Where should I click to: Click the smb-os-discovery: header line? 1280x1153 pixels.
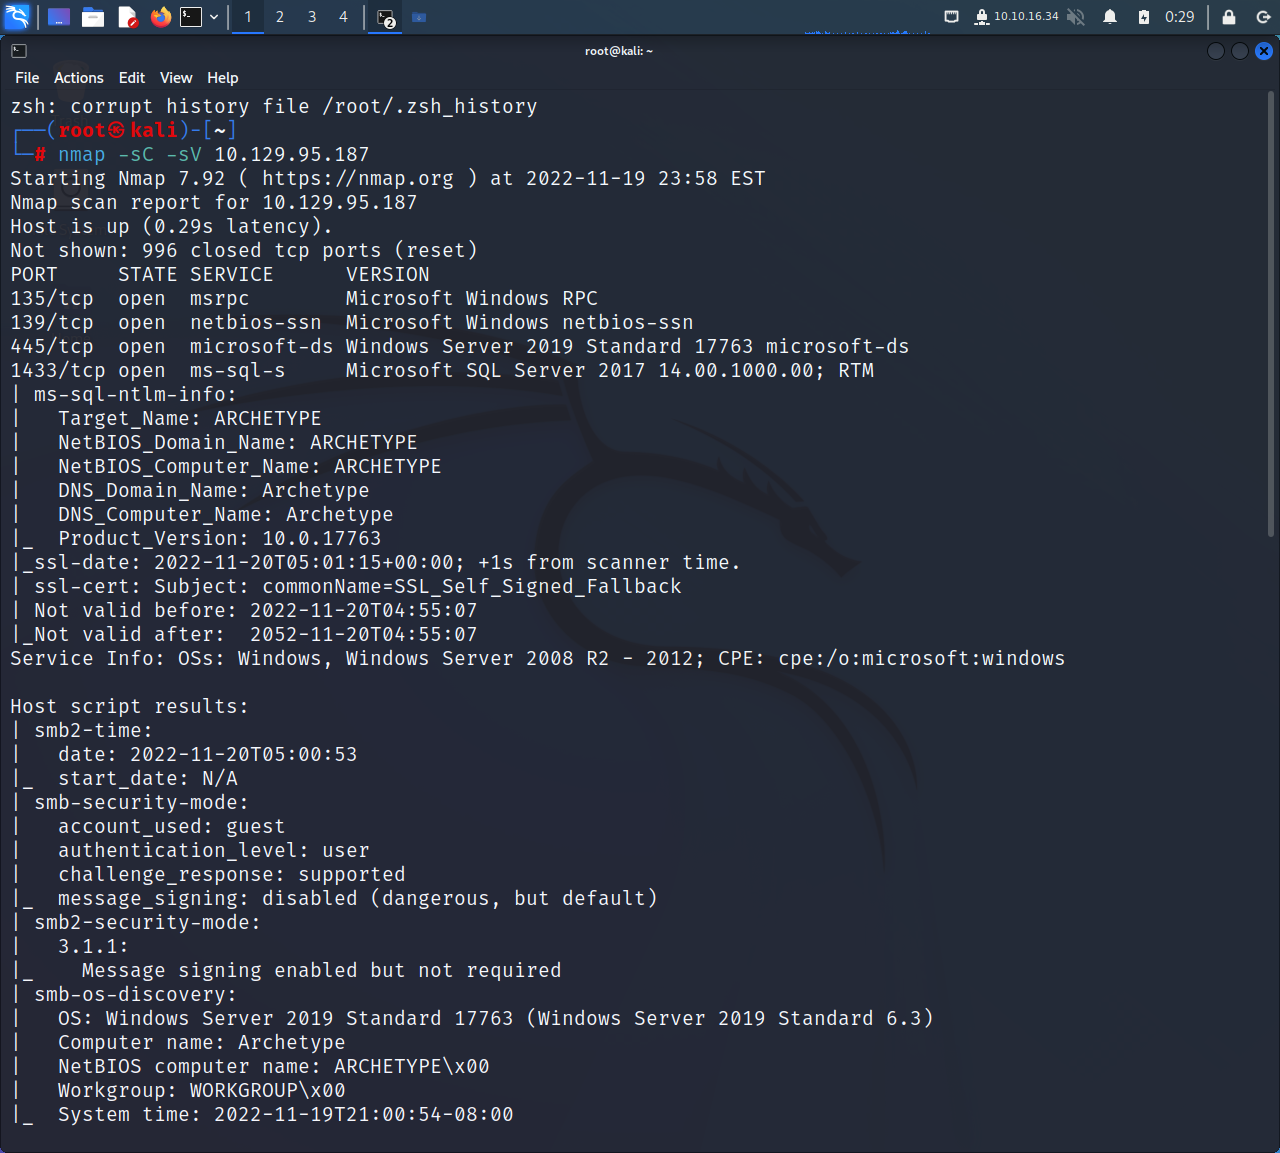pos(136,994)
